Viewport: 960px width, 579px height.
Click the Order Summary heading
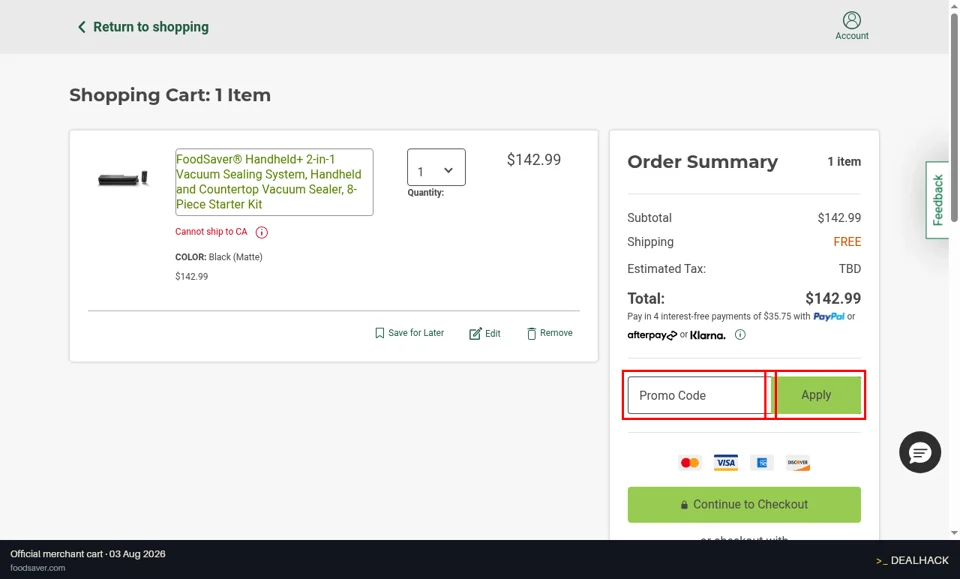(702, 162)
